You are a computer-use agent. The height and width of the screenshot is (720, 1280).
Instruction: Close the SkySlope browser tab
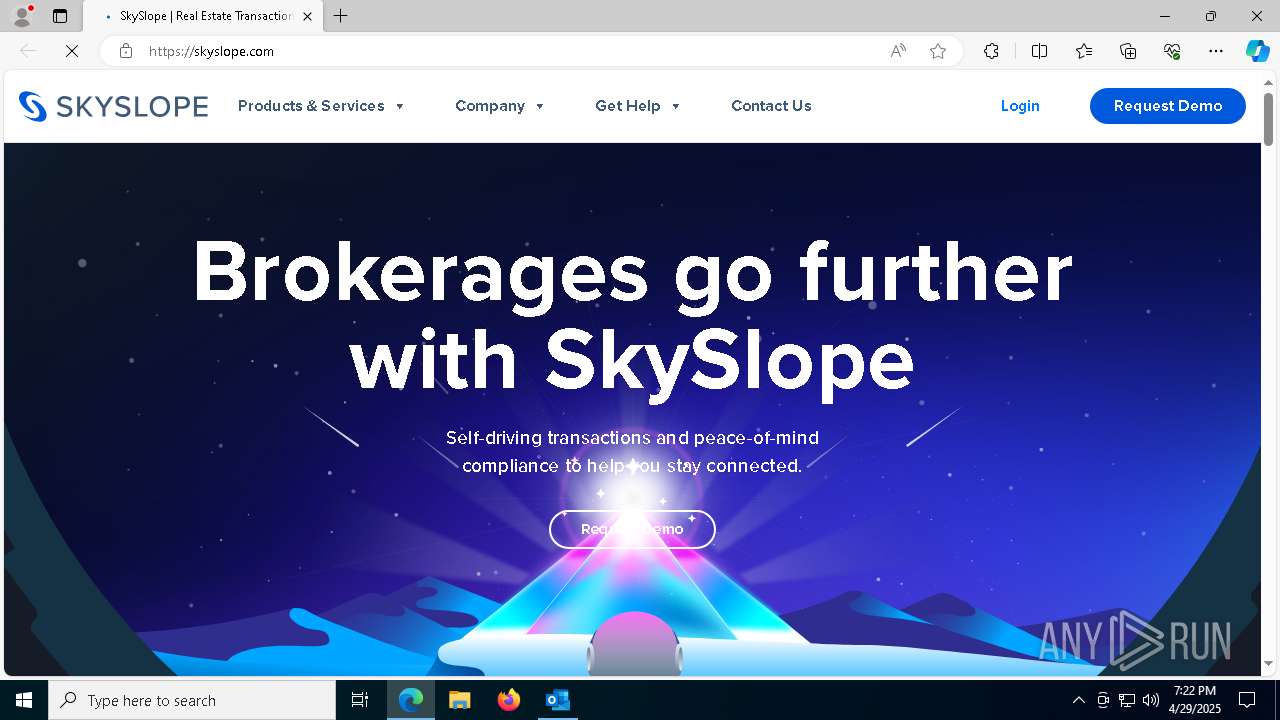307,16
